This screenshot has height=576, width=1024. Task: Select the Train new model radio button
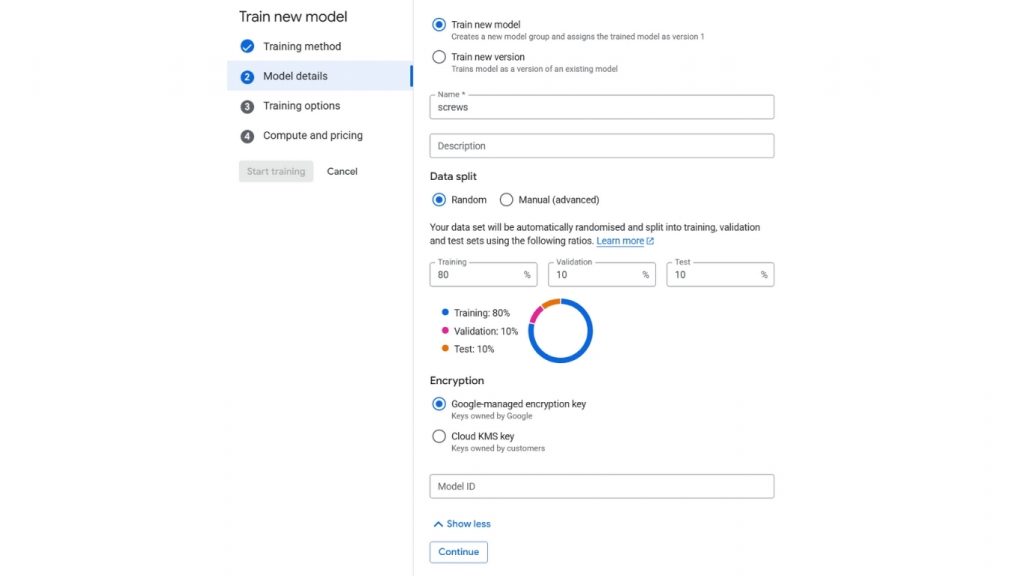pyautogui.click(x=439, y=25)
